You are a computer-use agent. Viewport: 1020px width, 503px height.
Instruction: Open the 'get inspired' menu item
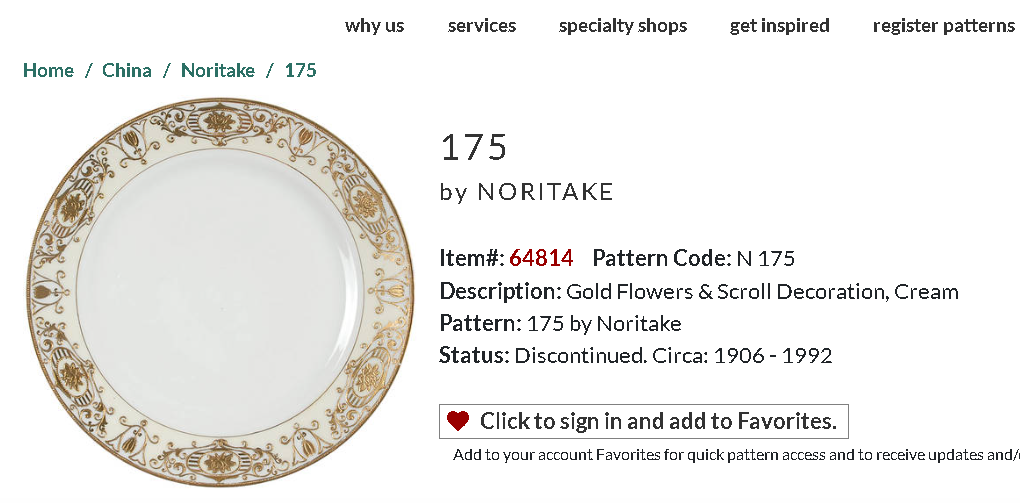pos(779,26)
